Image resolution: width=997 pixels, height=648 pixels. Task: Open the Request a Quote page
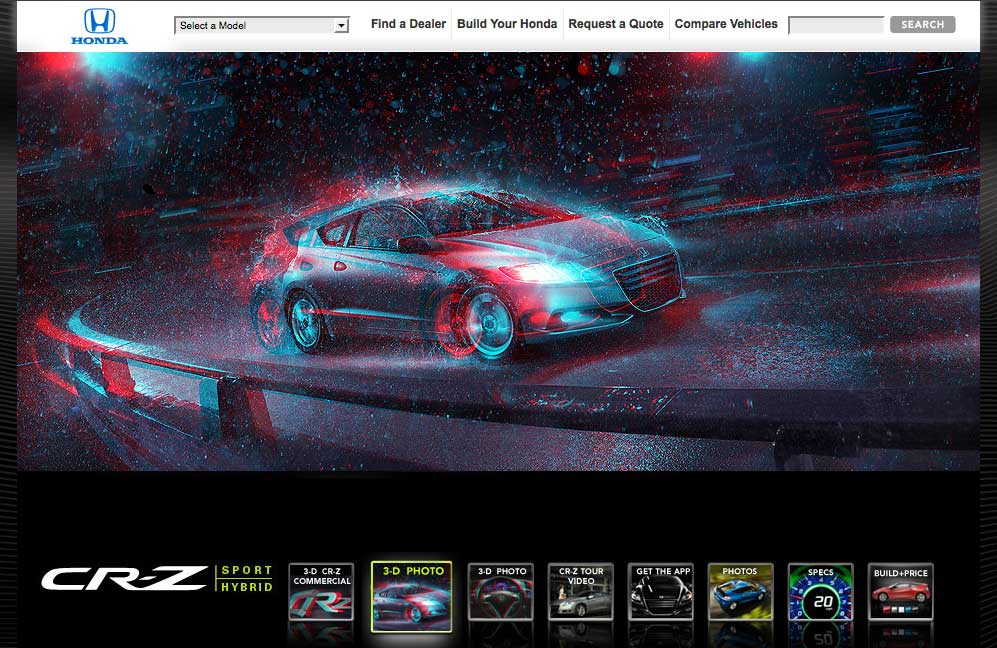[x=615, y=24]
